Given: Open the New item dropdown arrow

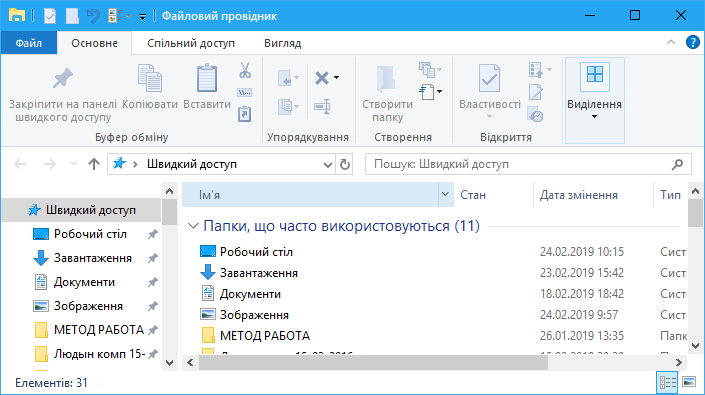Looking at the screenshot, I should [x=439, y=92].
